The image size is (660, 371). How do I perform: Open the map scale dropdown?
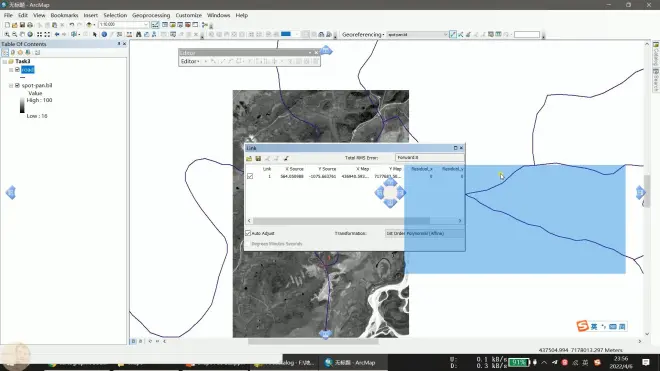point(146,25)
